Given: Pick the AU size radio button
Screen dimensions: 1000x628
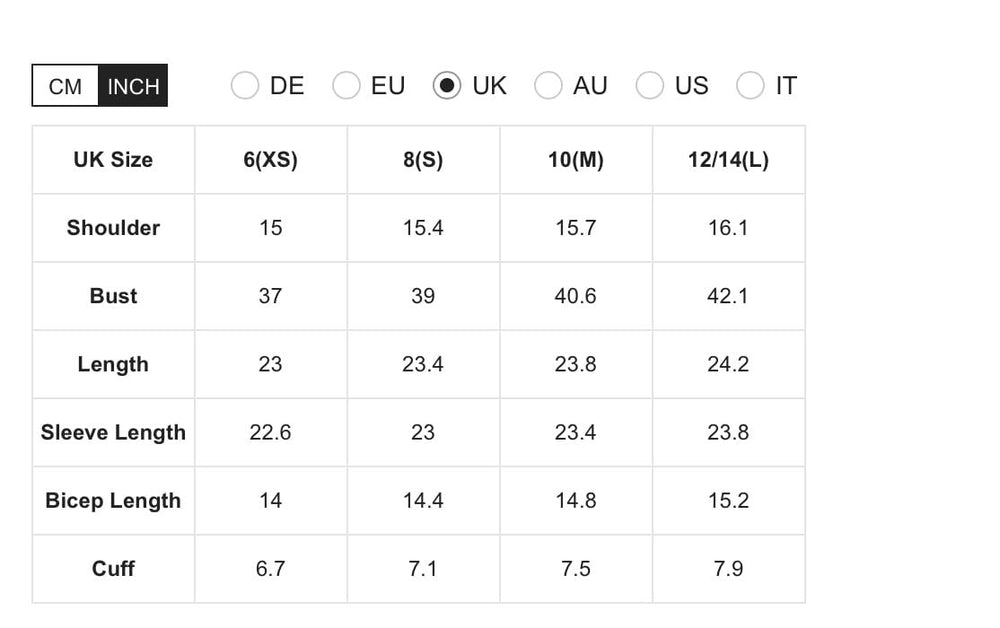Looking at the screenshot, I should pos(548,86).
